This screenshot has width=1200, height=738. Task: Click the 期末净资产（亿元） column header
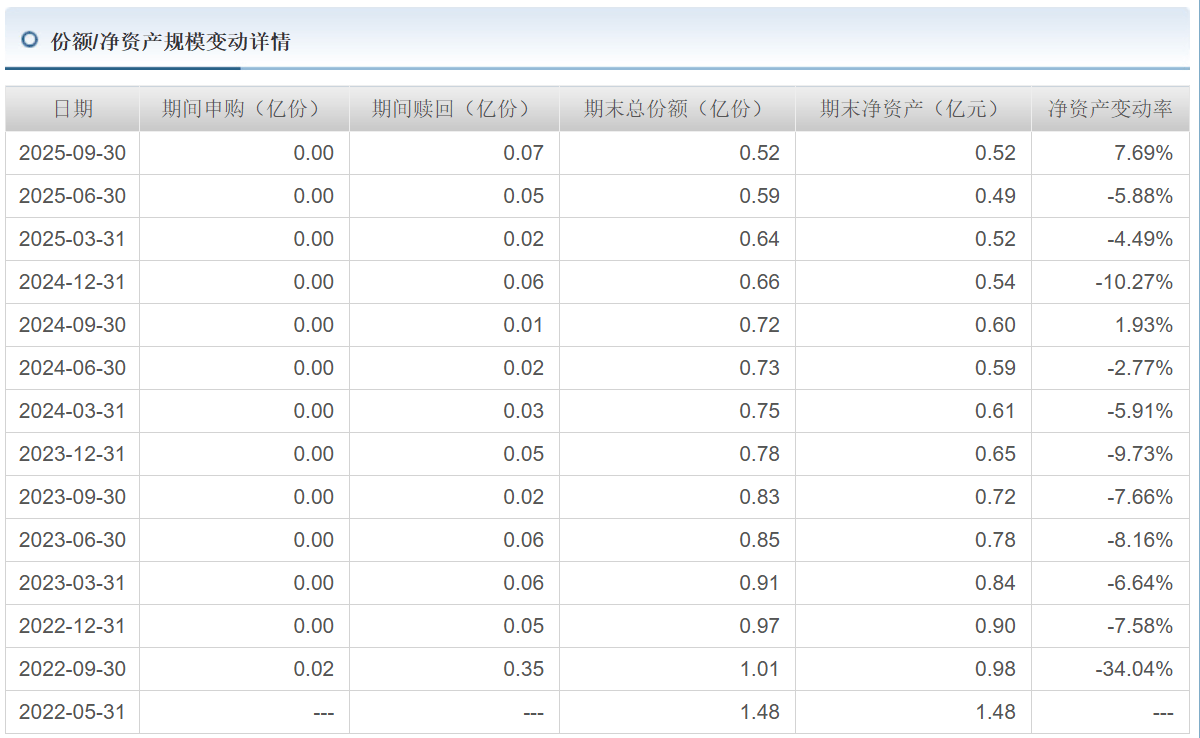[x=912, y=109]
